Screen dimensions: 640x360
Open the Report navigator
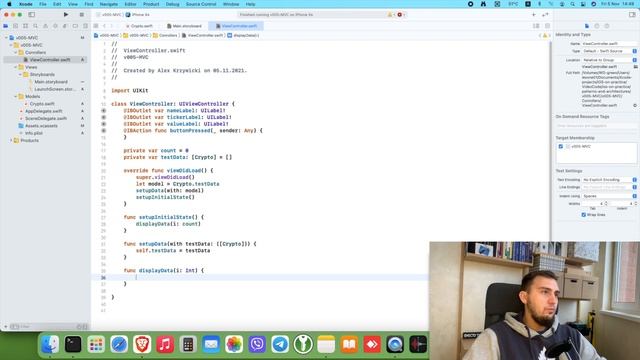[x=85, y=26]
